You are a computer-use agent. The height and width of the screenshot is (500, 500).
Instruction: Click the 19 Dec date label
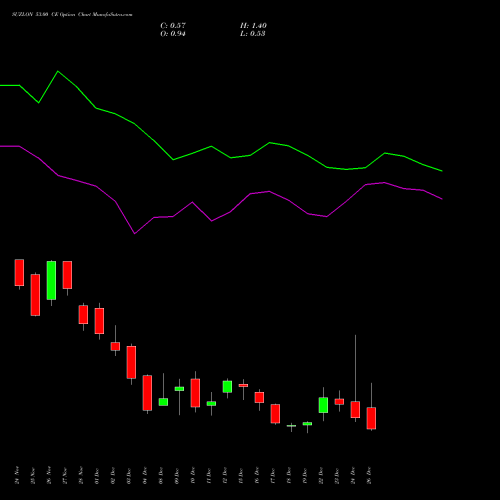click(305, 475)
